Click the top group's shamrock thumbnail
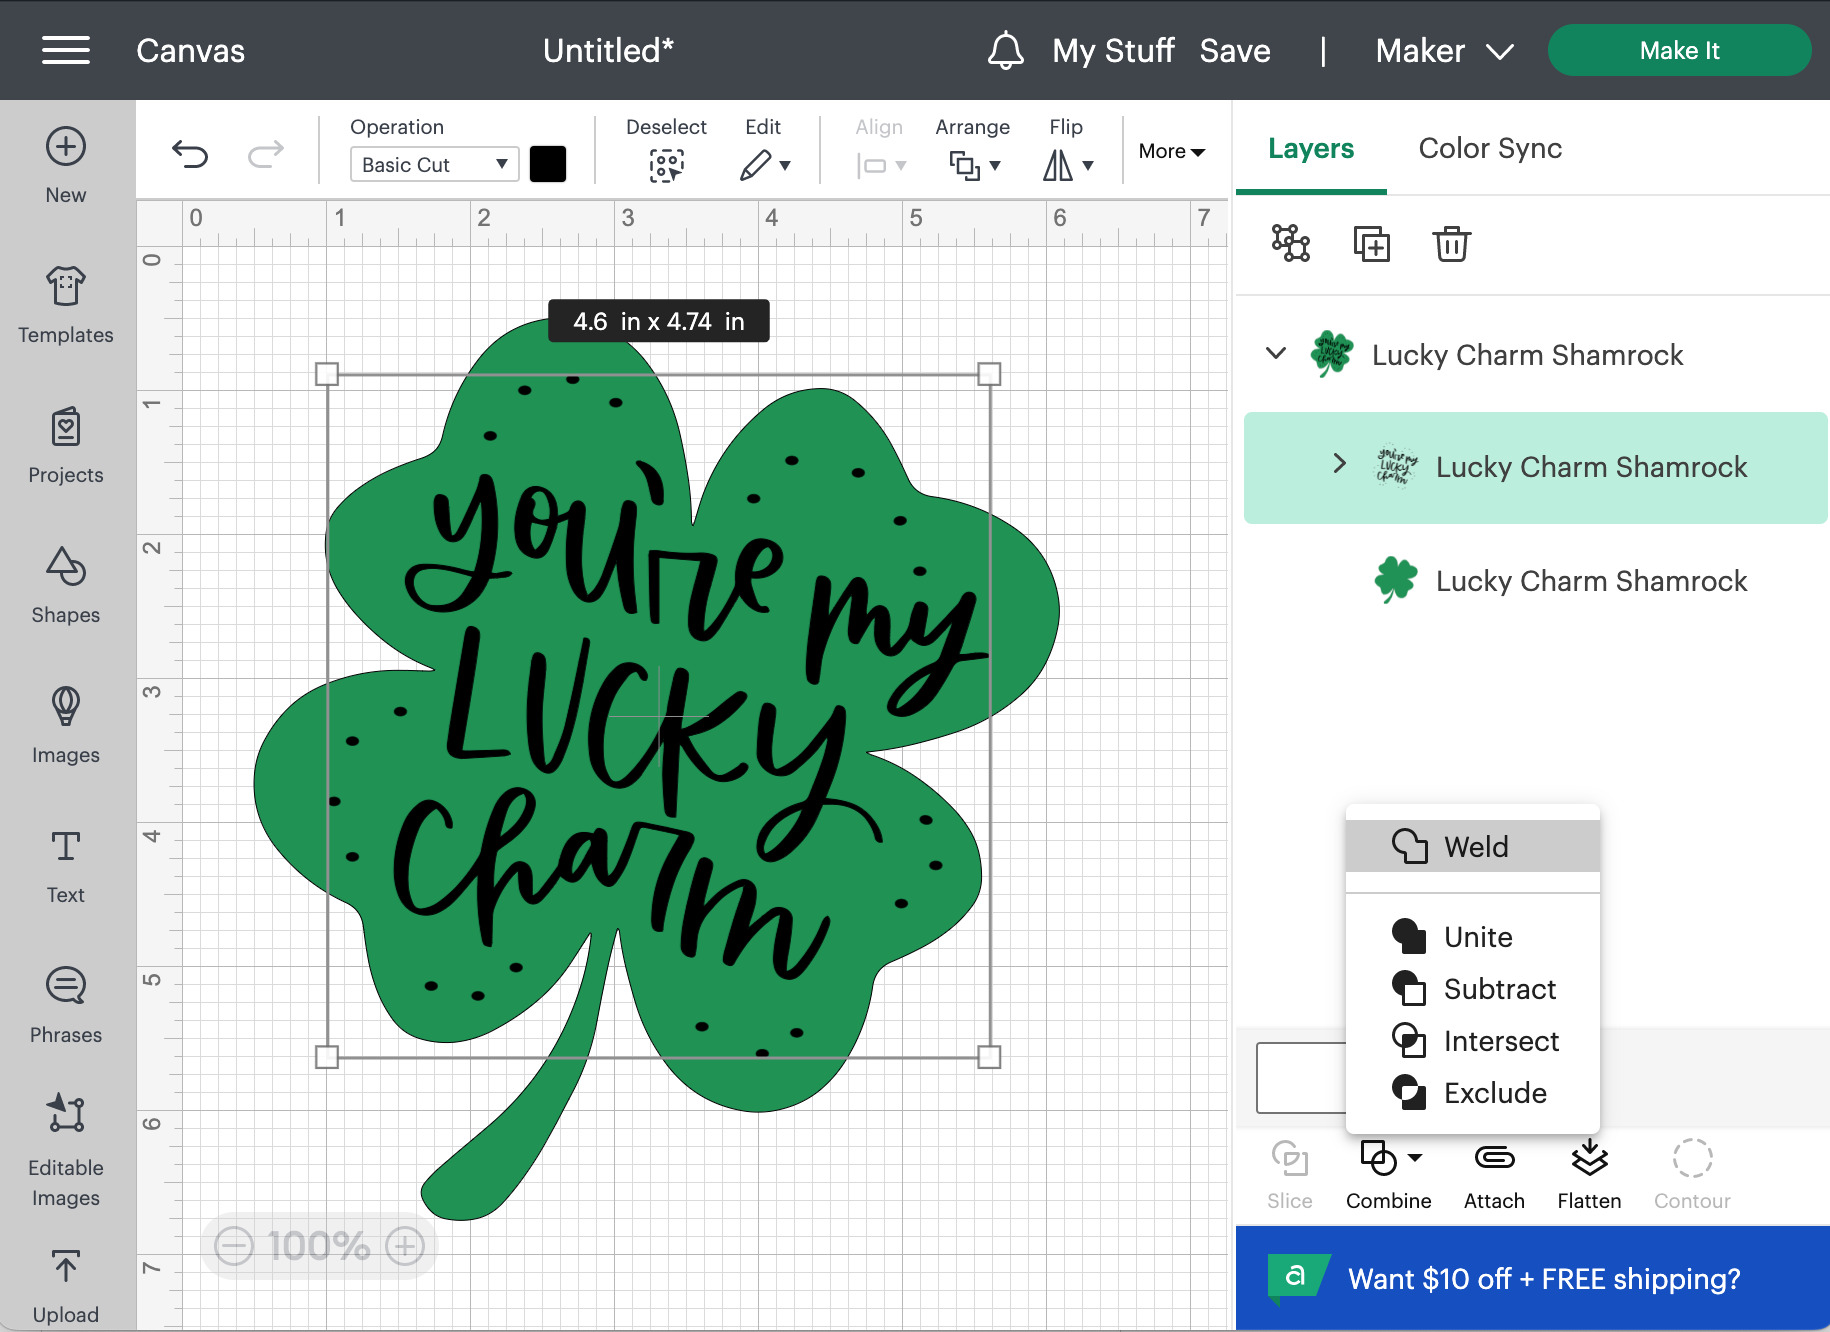Screen dimensions: 1830x1332 pos(1332,354)
